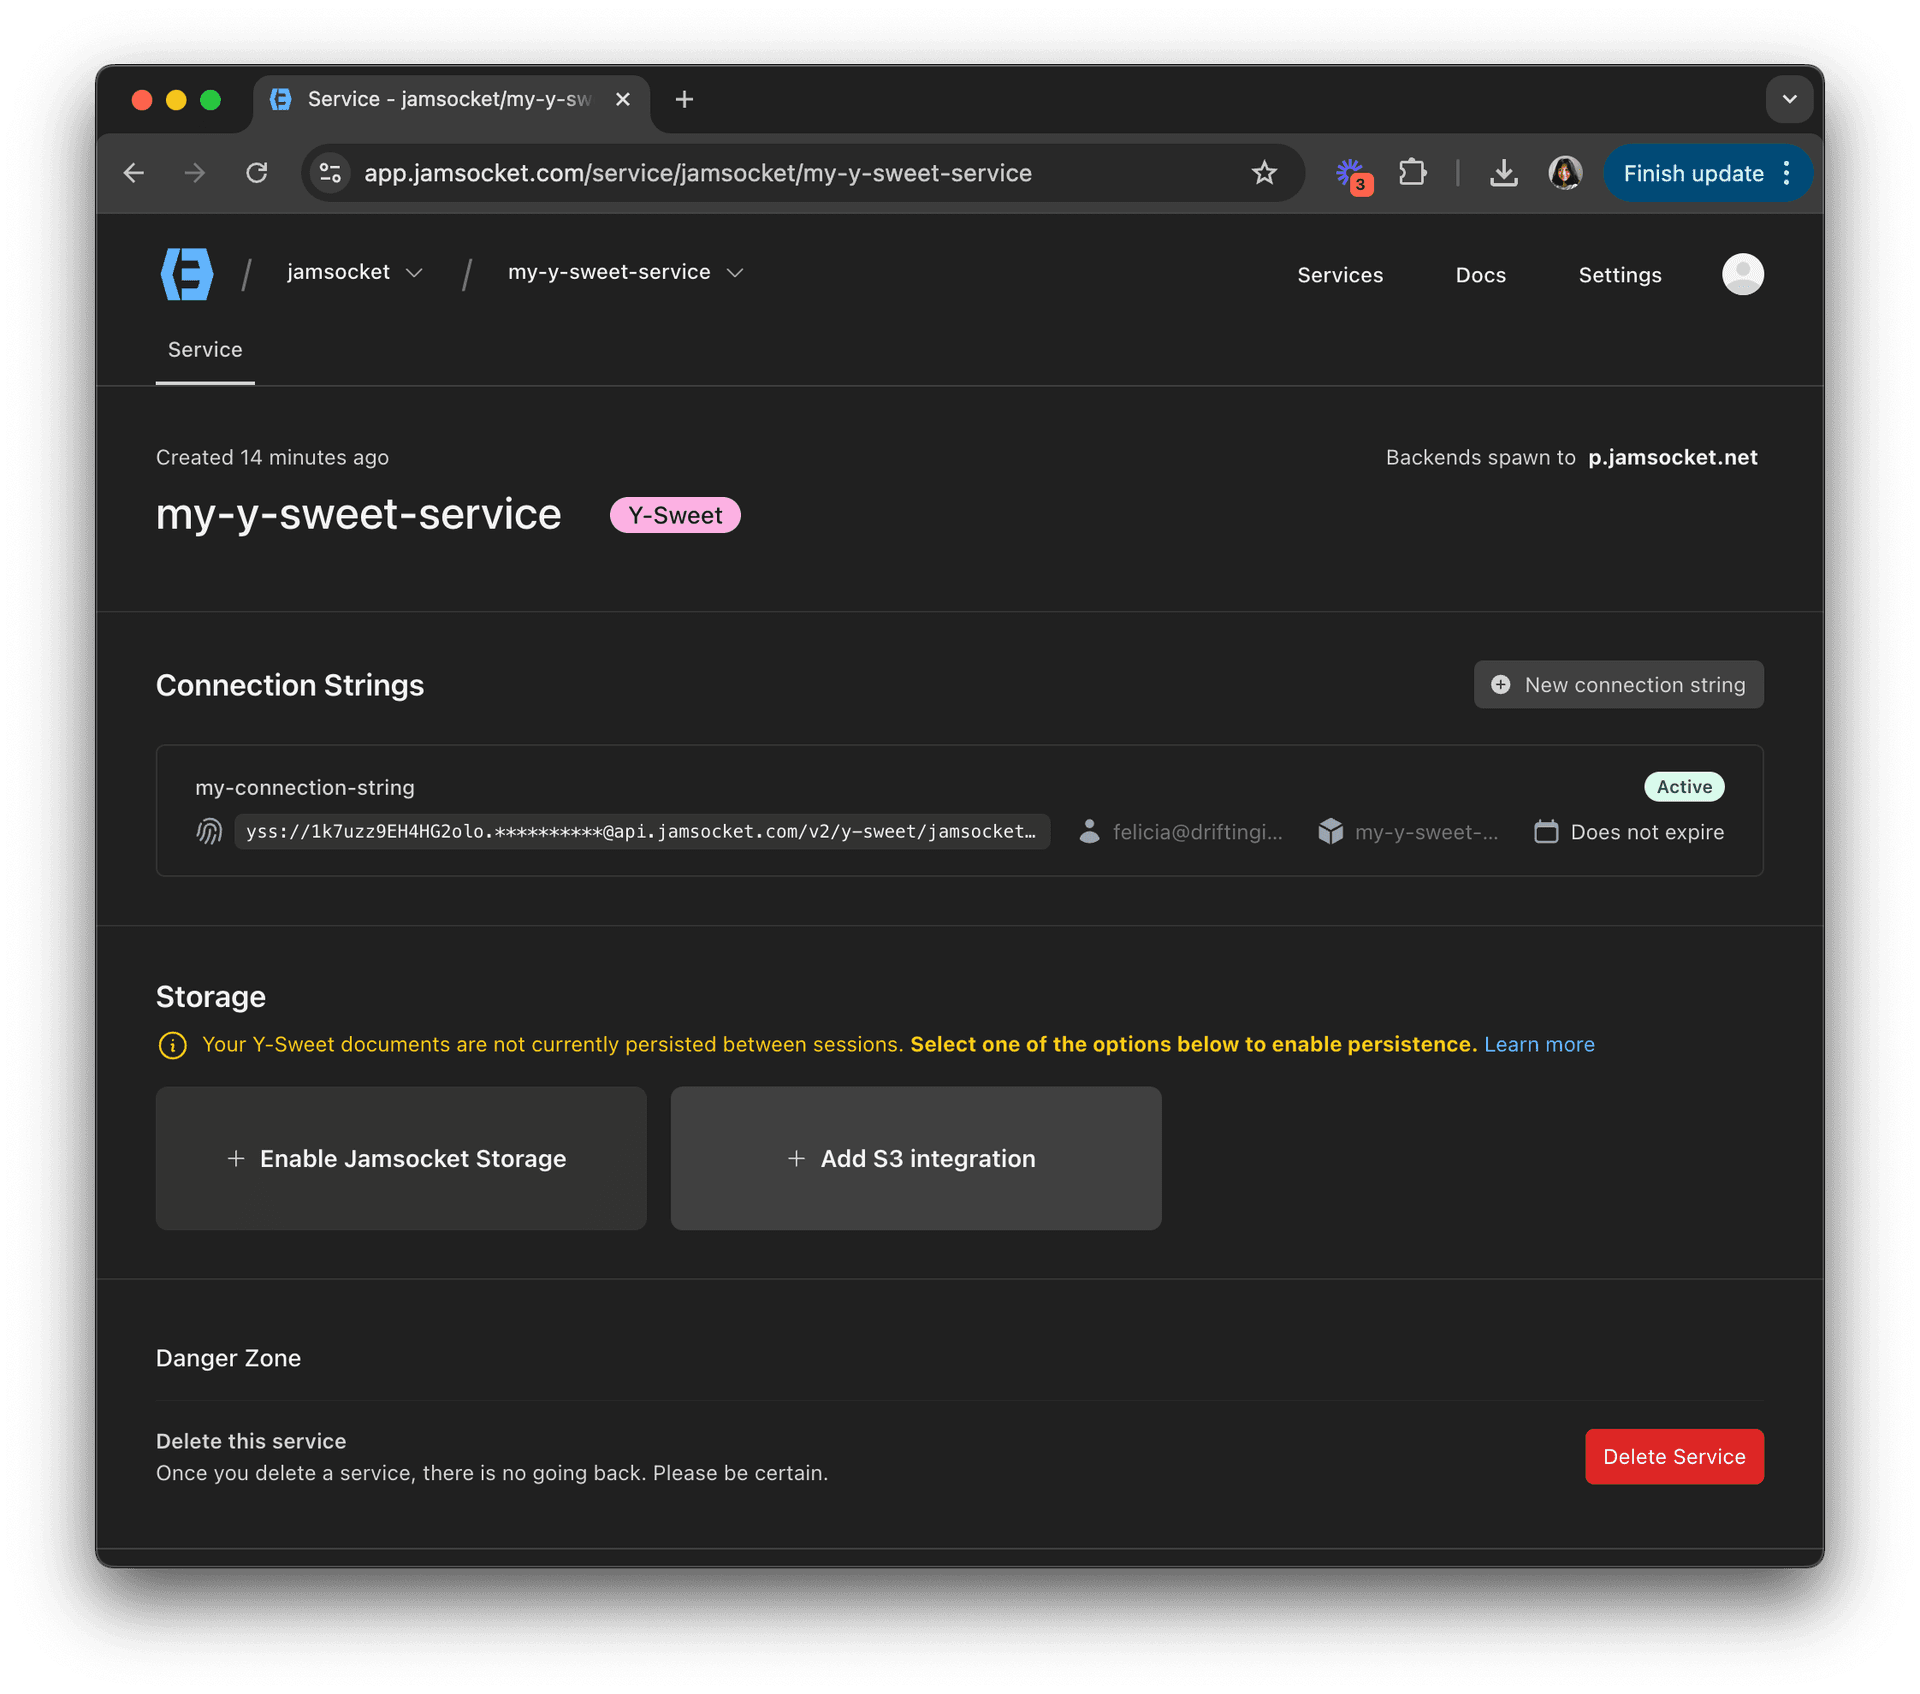Bookmark this page with the star icon
Image resolution: width=1920 pixels, height=1694 pixels.
[x=1264, y=173]
